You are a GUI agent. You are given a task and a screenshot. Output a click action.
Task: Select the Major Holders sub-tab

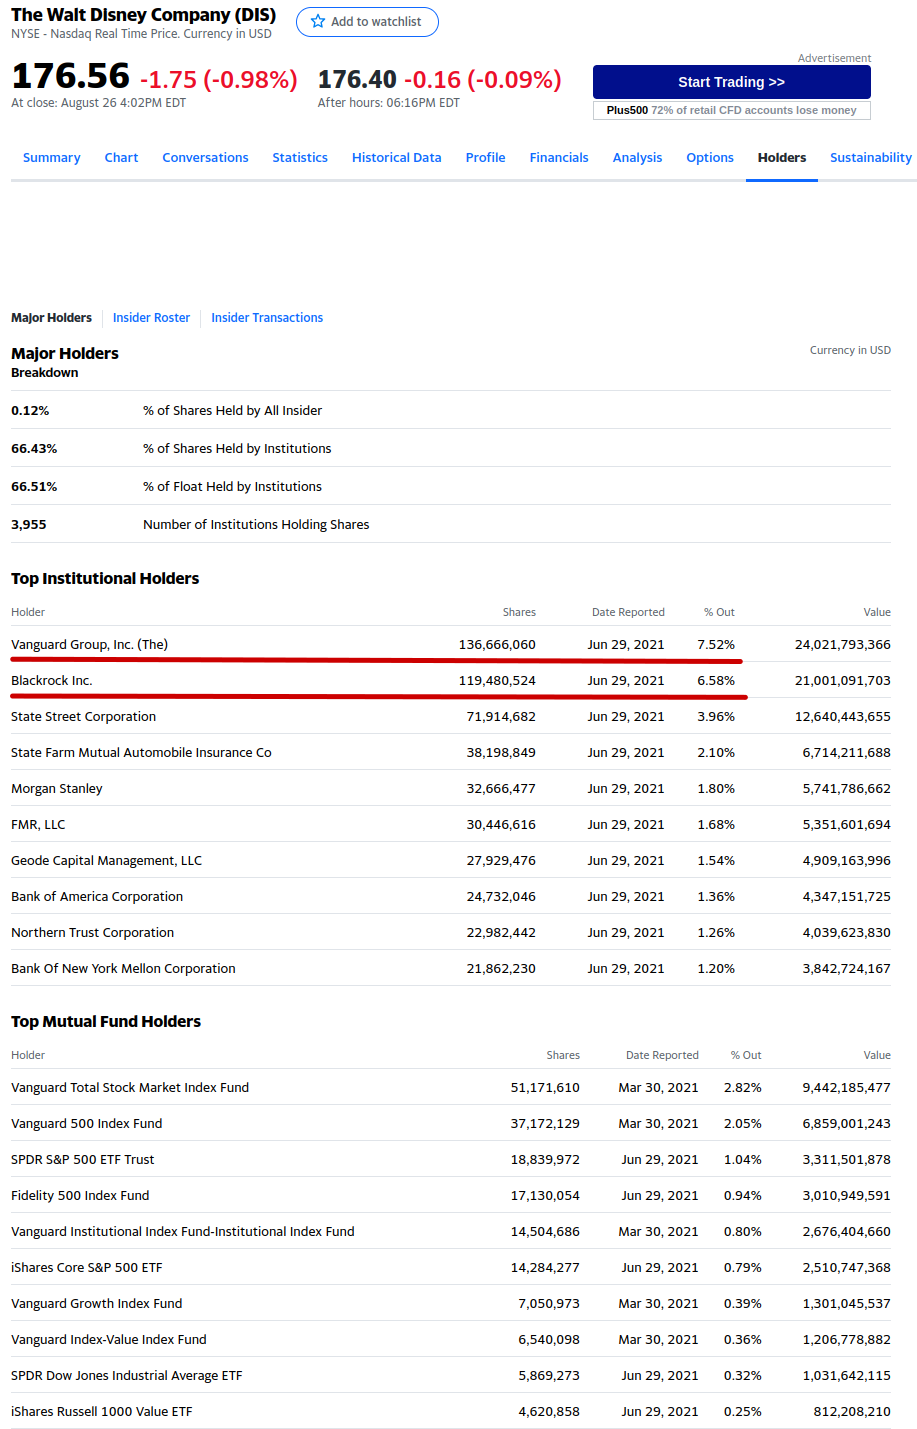pos(51,318)
